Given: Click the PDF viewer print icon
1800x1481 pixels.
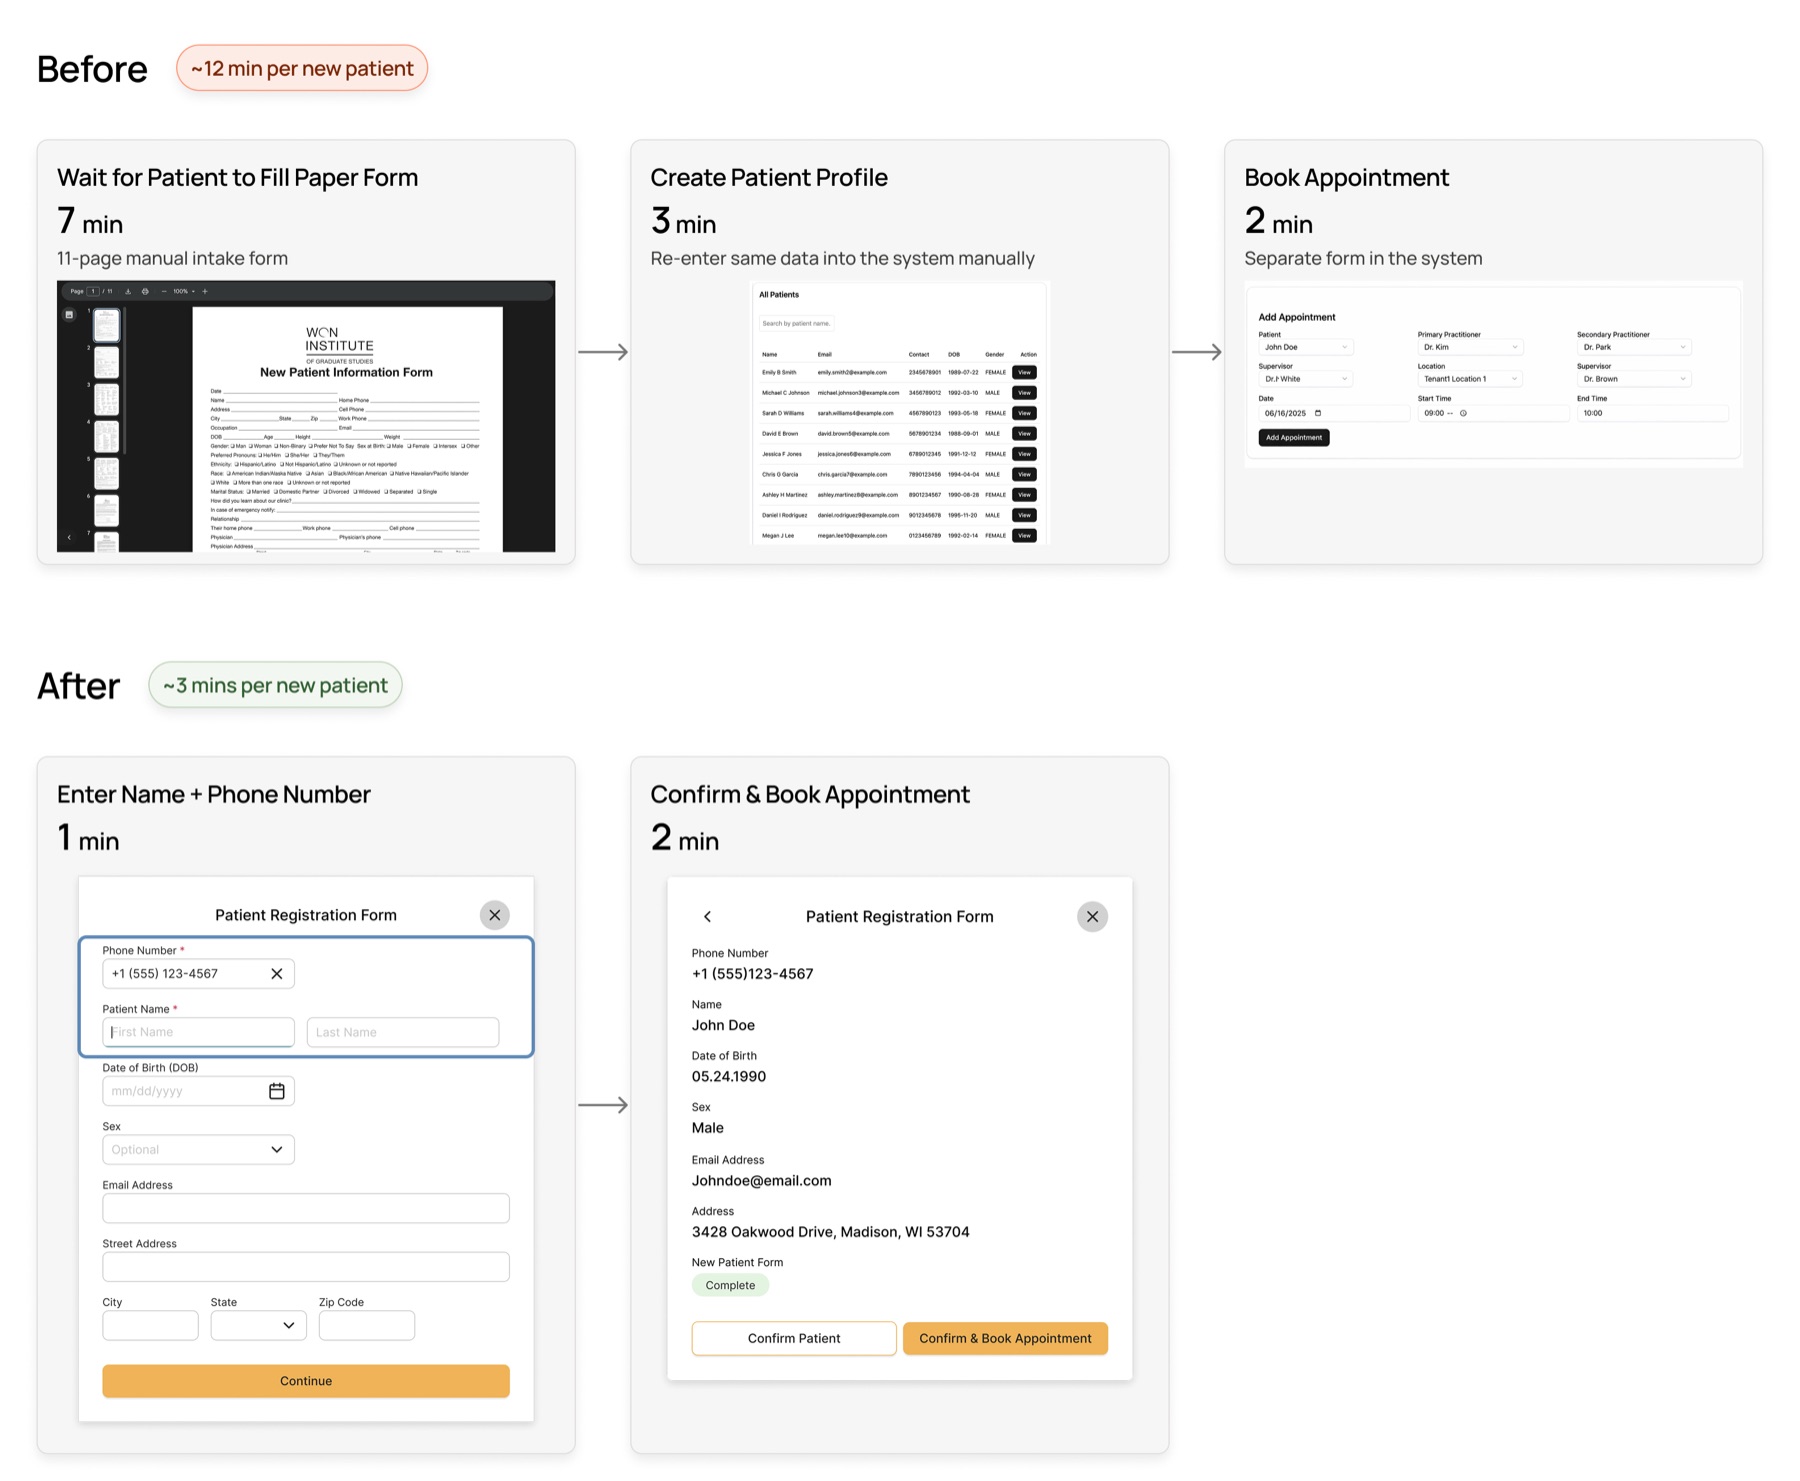Looking at the screenshot, I should (145, 291).
